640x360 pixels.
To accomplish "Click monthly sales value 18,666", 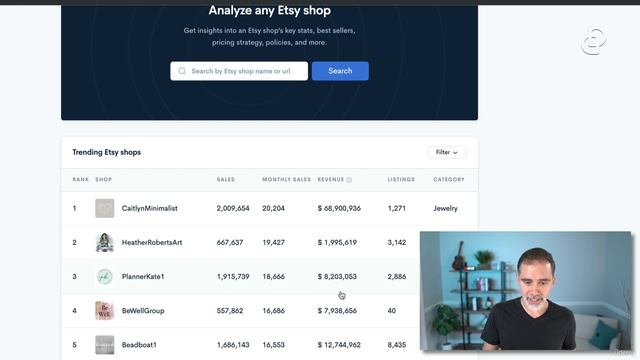I will point(273,277).
